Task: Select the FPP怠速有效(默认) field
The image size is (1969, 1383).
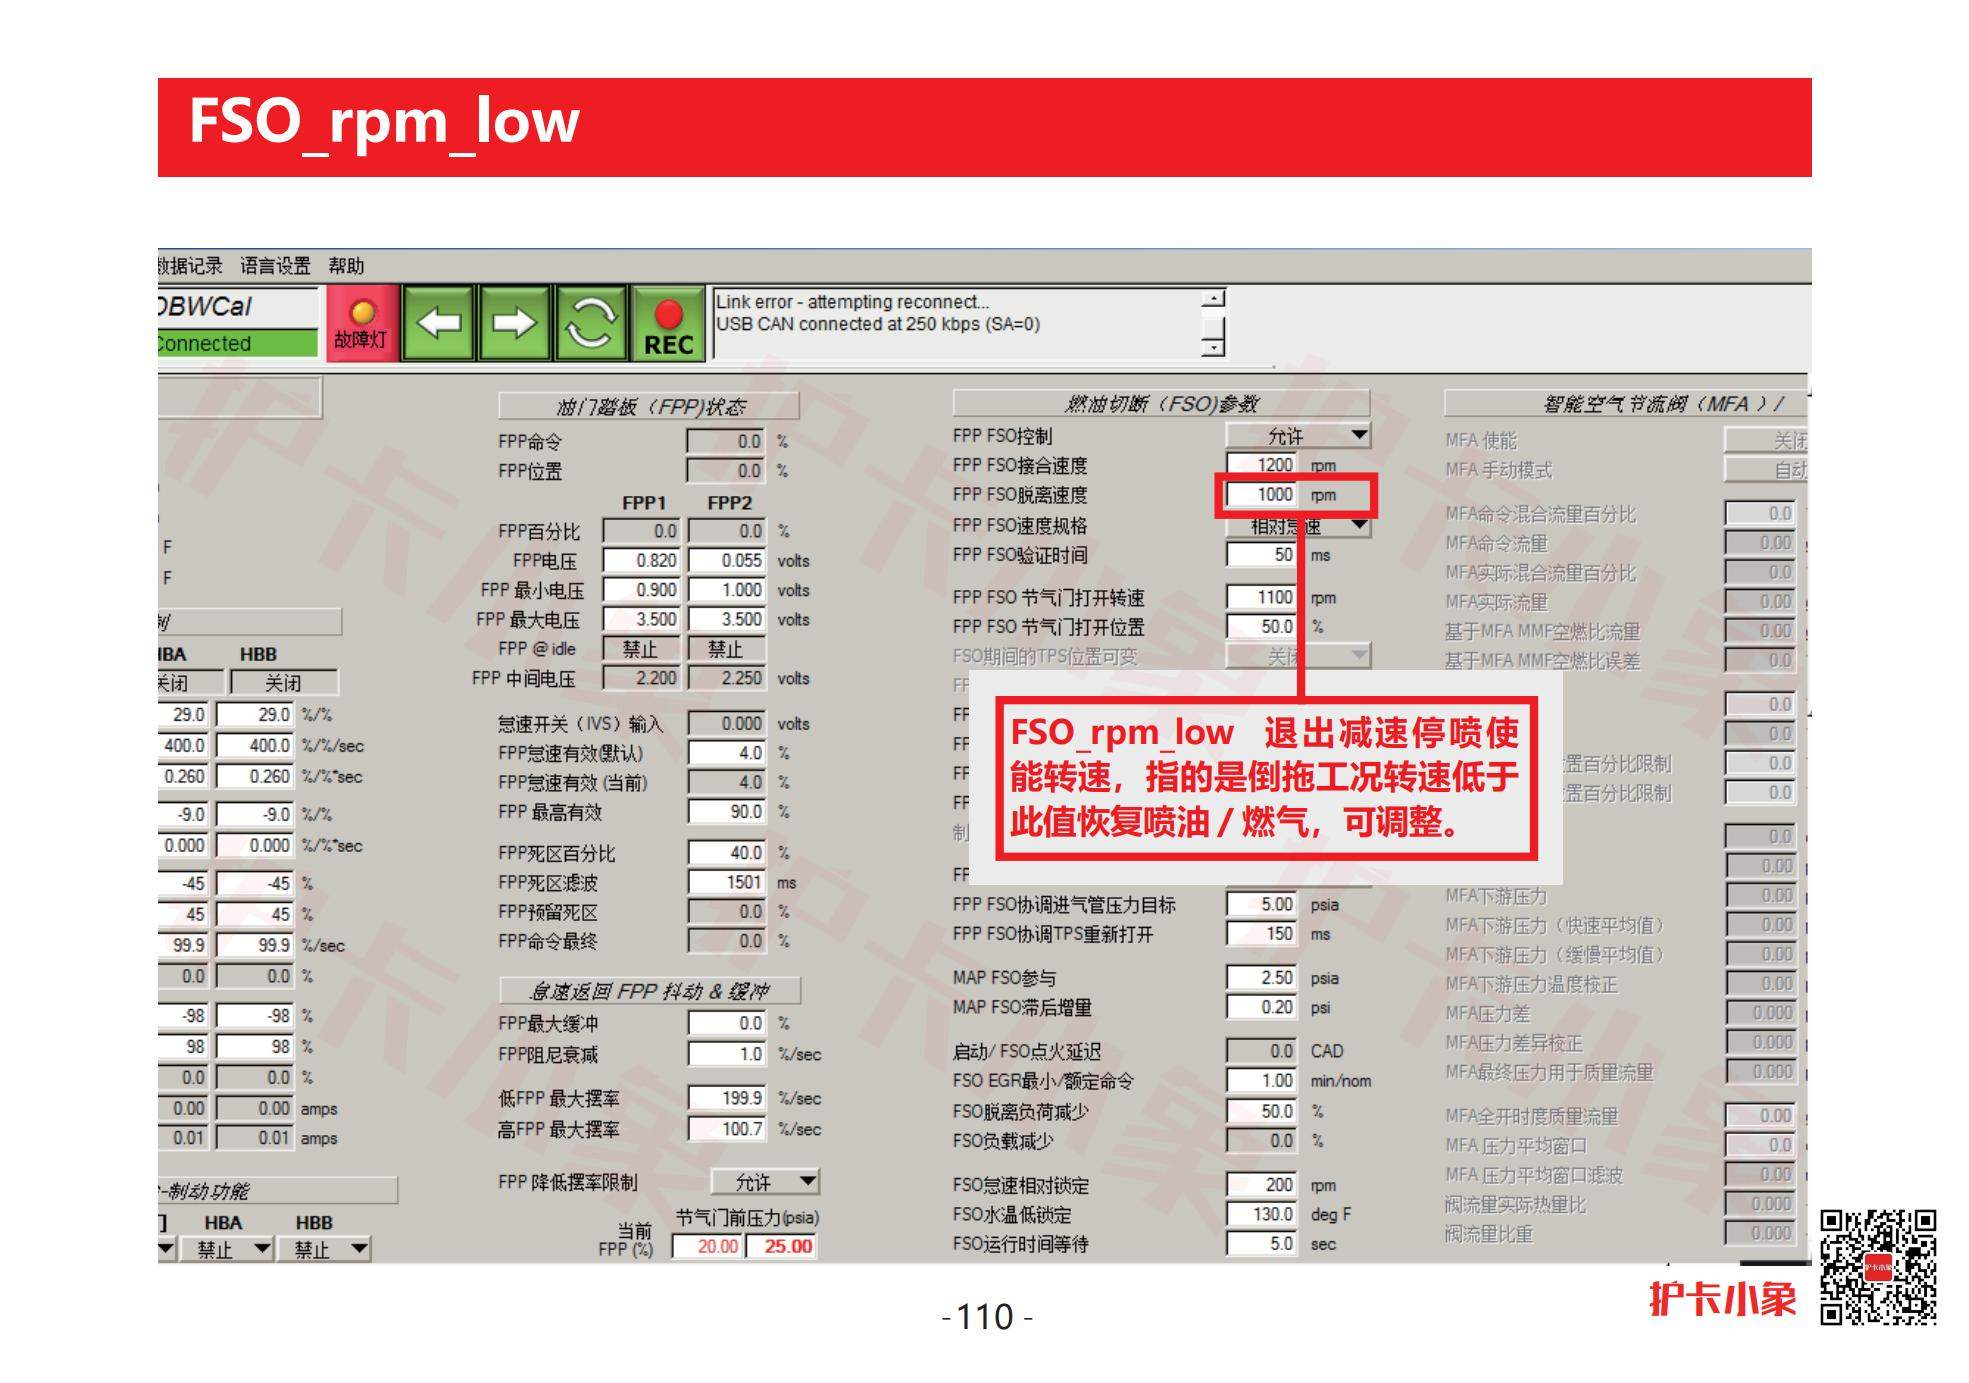Action: [x=727, y=752]
